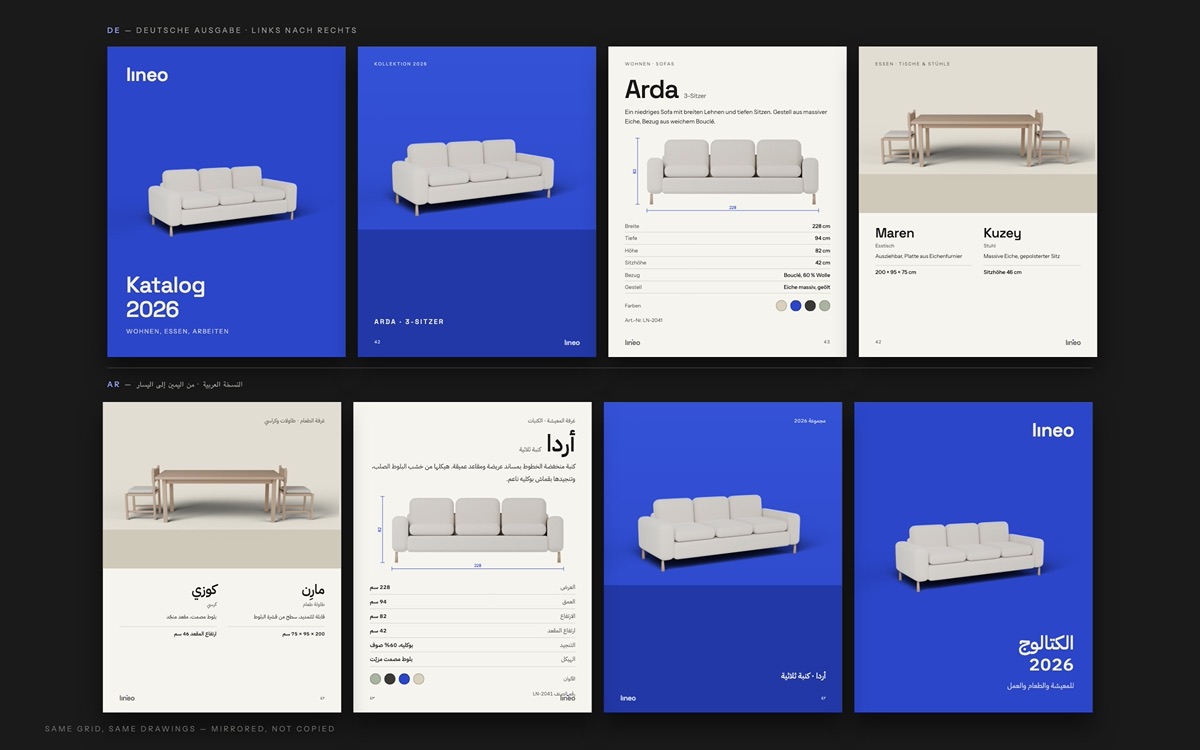Click the Arabic 'الكتالوج 2026' cover title
The image size is (1200, 750).
coord(1046,654)
